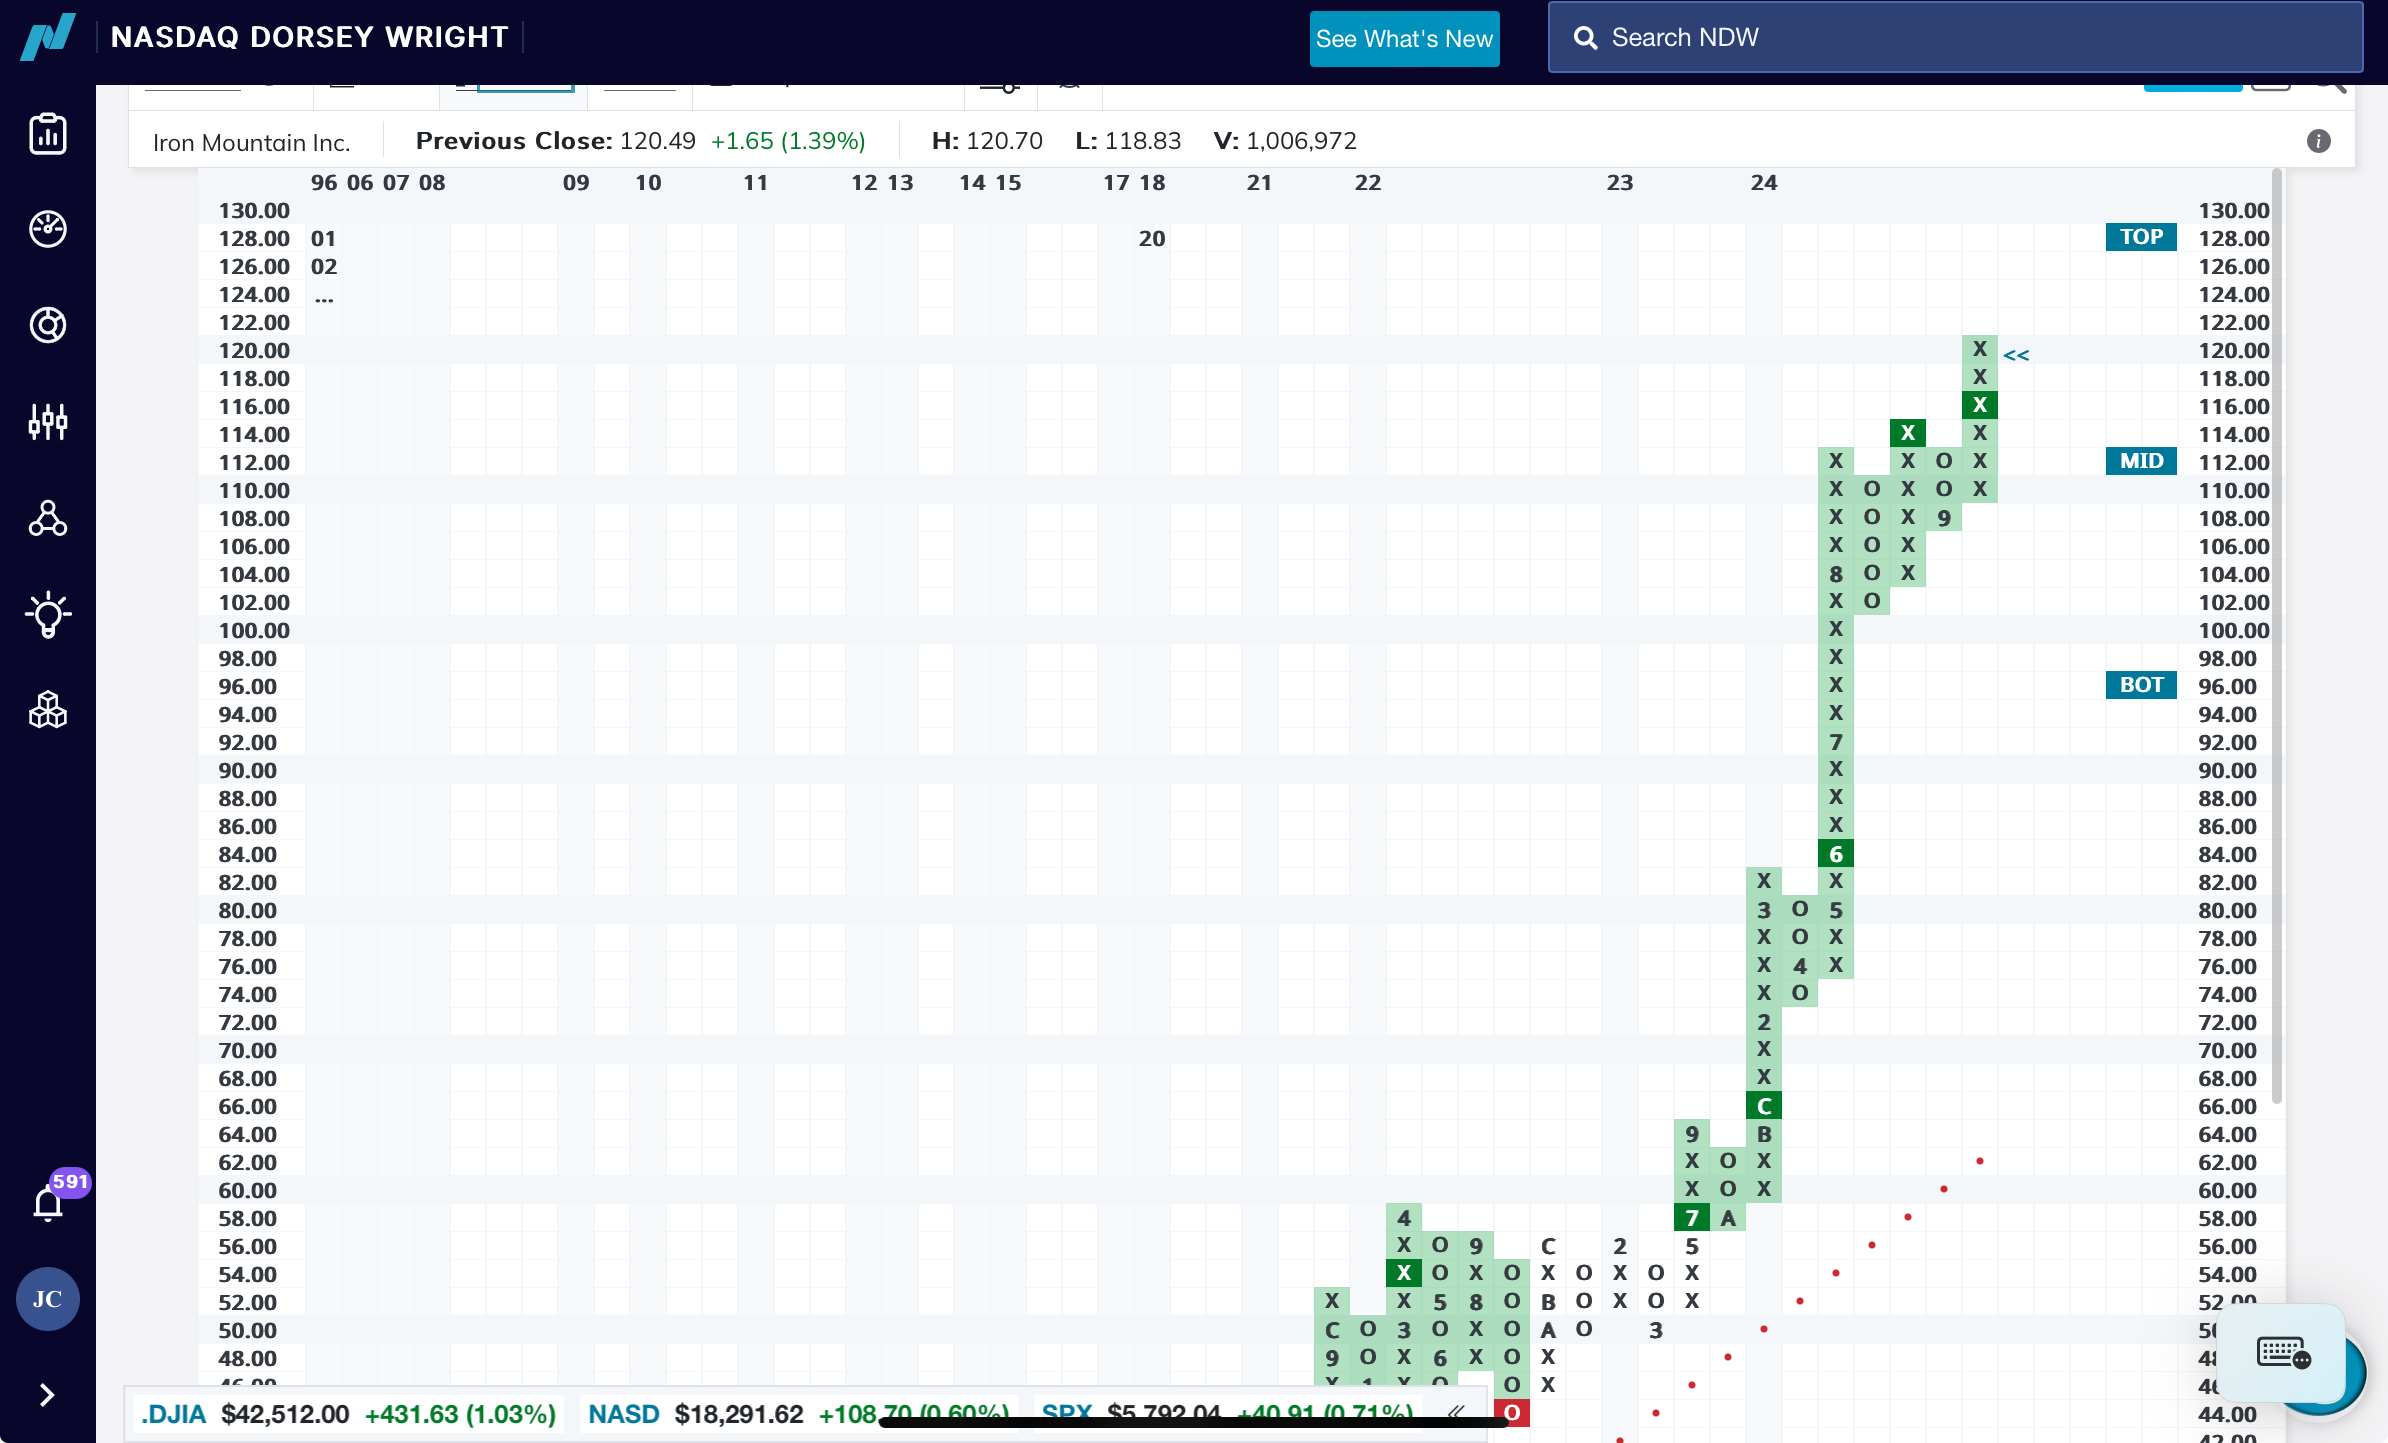Viewport: 2388px width, 1443px height.
Task: Focus the Search NDW field
Action: 1955,37
